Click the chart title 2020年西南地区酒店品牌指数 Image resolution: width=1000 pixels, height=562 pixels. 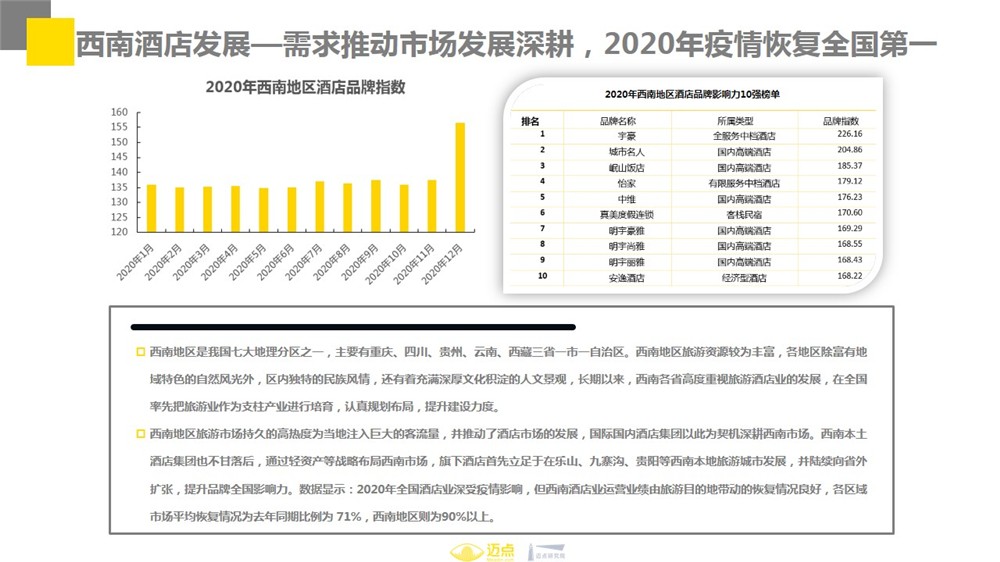pyautogui.click(x=304, y=87)
